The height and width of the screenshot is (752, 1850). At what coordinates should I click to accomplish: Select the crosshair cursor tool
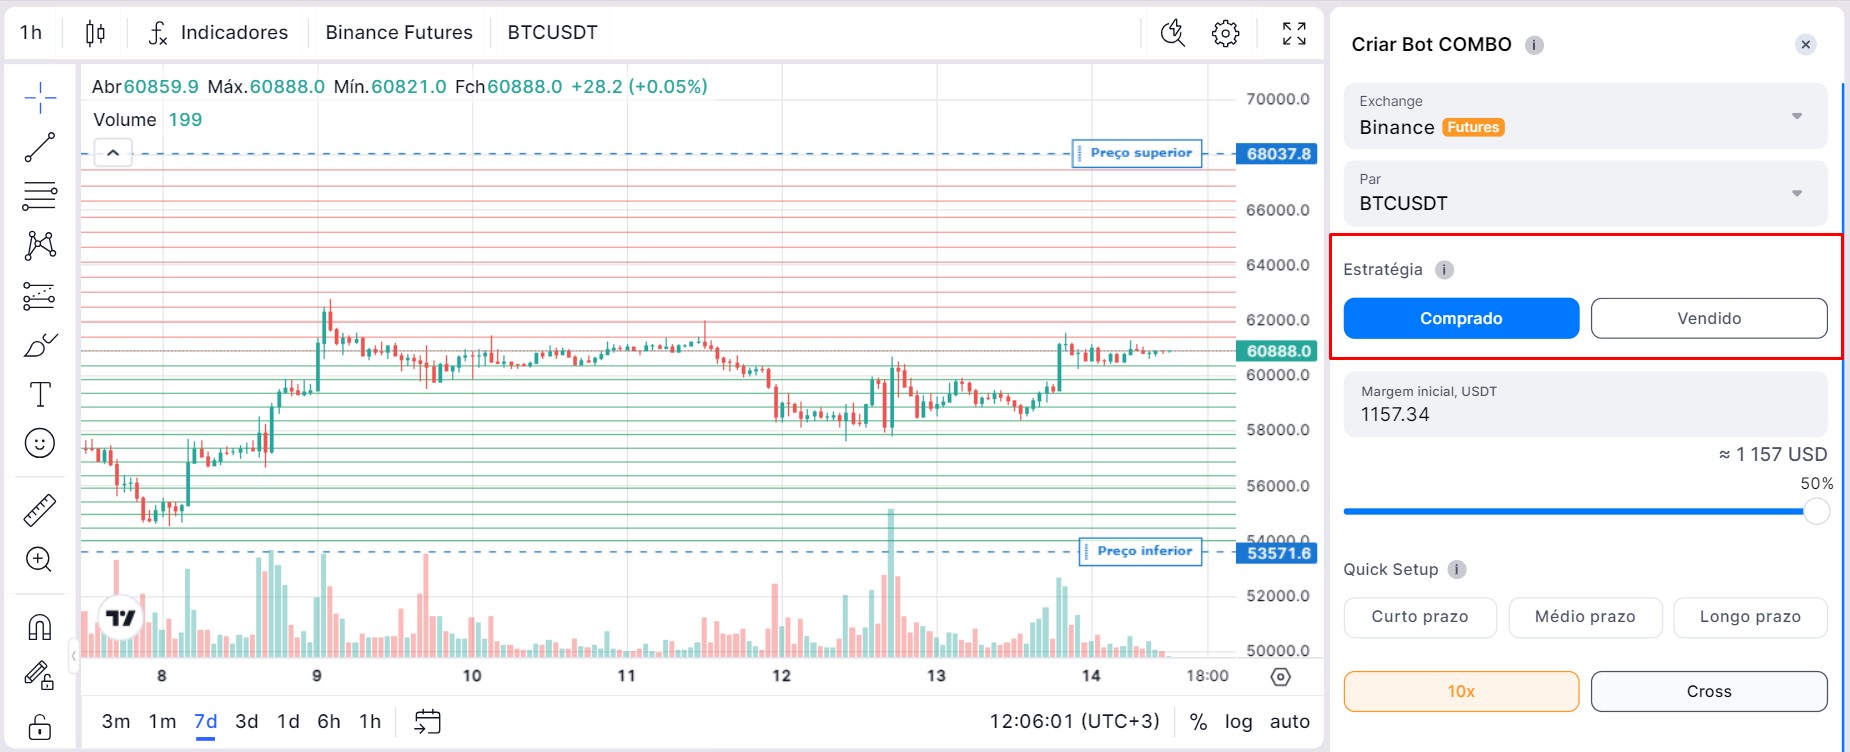click(40, 98)
